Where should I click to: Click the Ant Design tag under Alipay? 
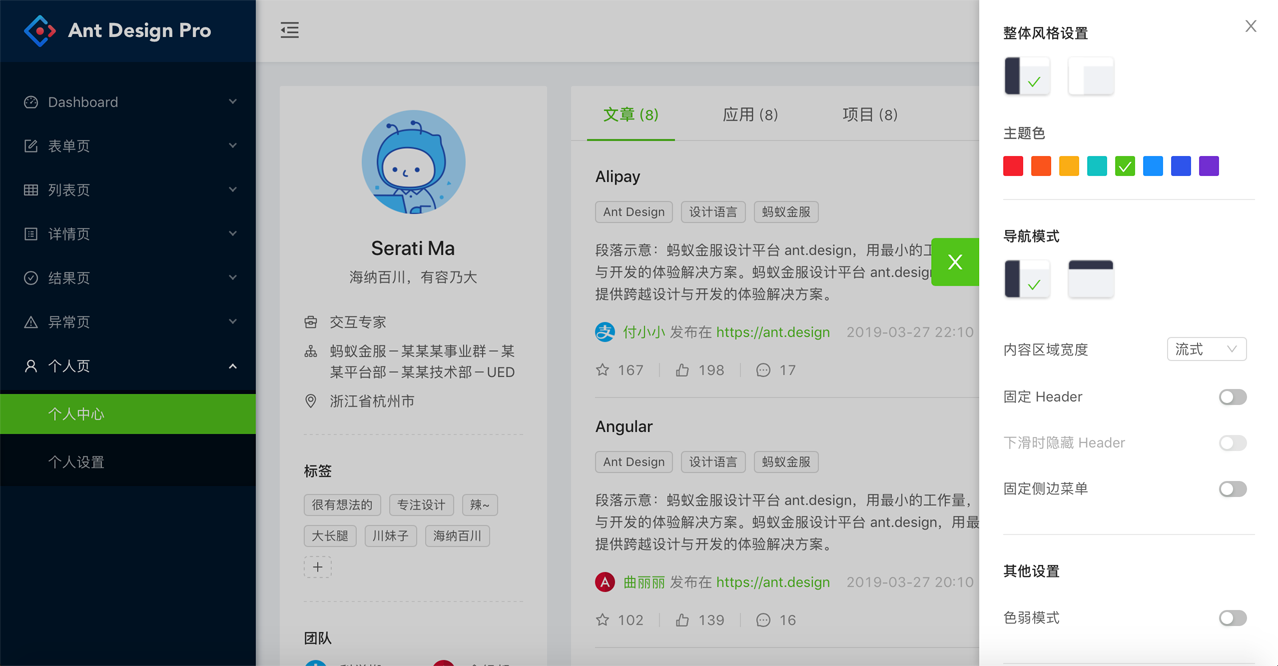click(x=634, y=212)
